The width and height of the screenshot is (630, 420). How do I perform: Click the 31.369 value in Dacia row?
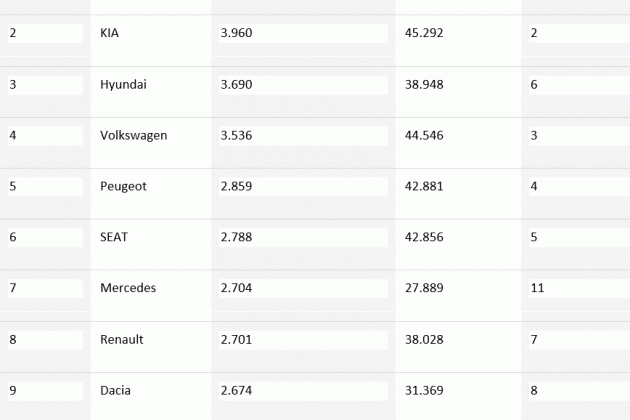(x=424, y=391)
